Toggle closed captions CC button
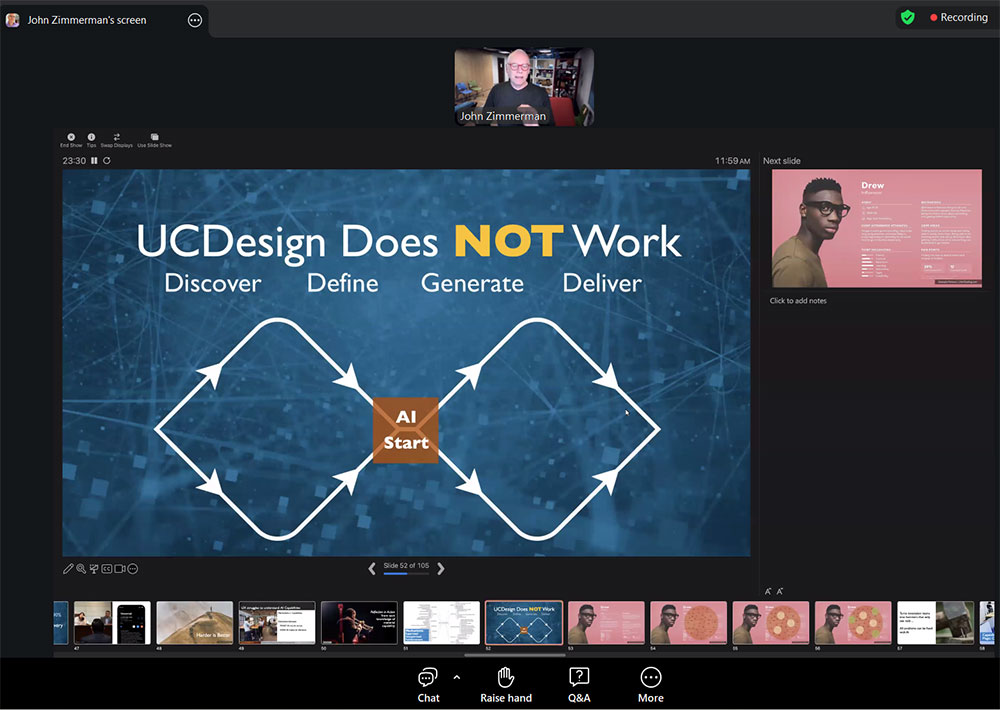Screen dimensions: 1000x710 click(107, 569)
